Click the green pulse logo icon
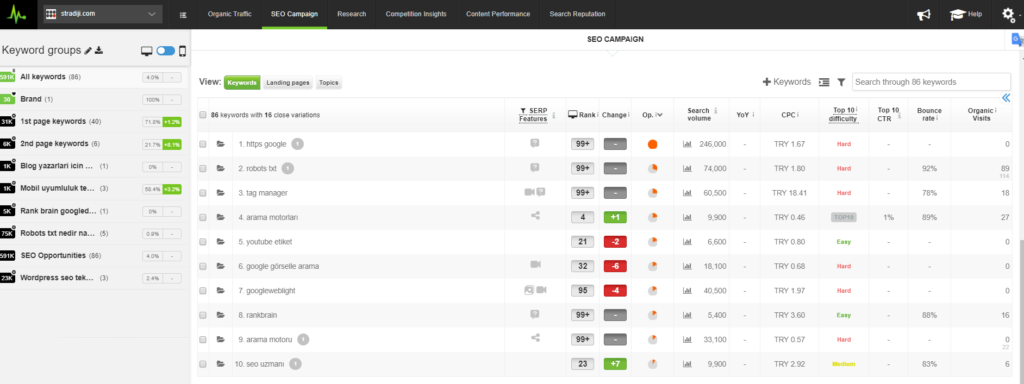1024x384 pixels. point(18,14)
